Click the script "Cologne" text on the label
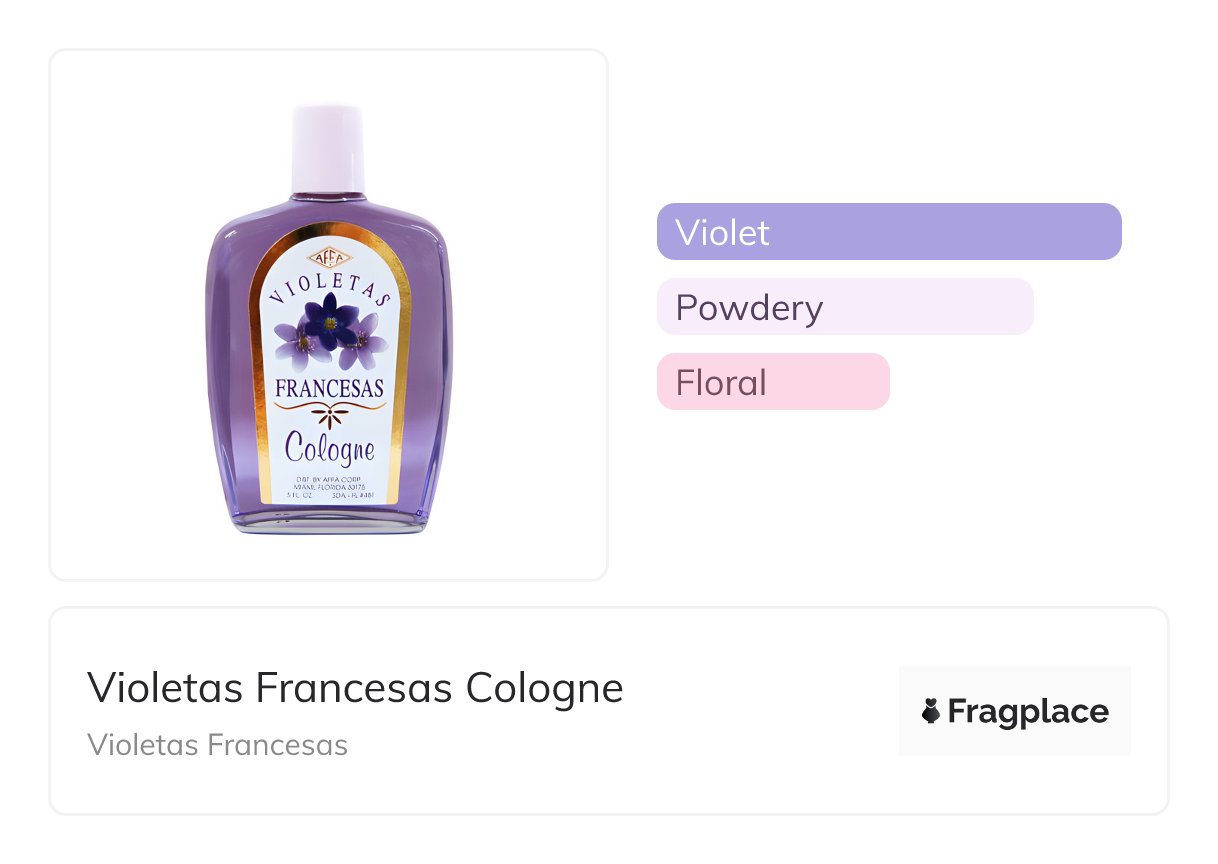Image resolution: width=1218 pixels, height=864 pixels. [x=329, y=449]
